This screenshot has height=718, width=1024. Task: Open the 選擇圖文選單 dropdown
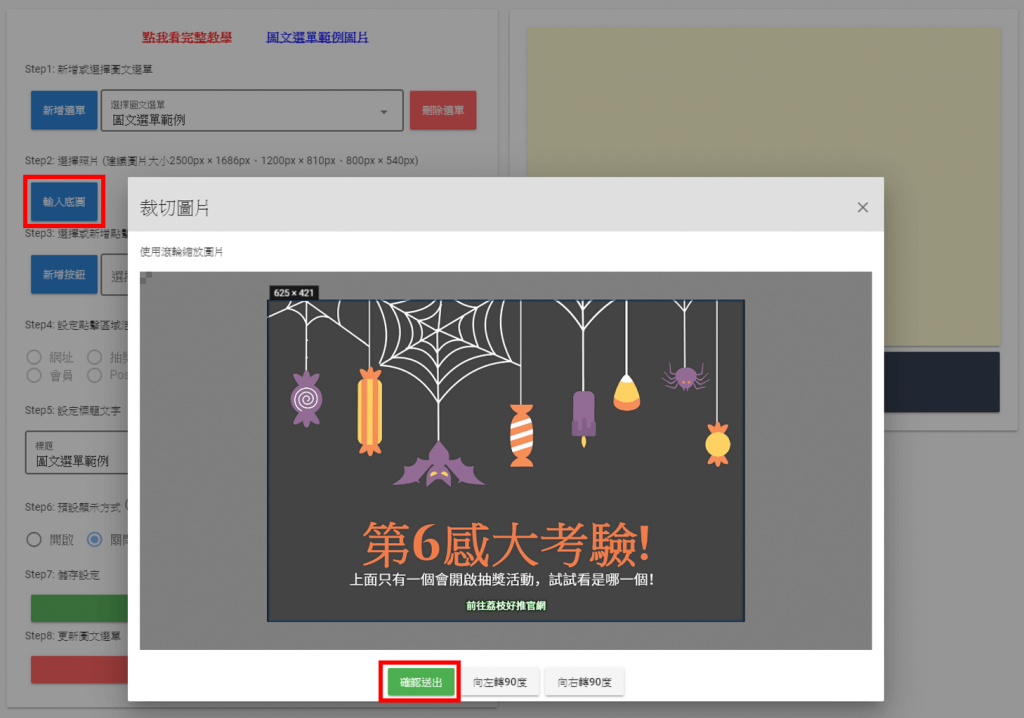click(251, 110)
